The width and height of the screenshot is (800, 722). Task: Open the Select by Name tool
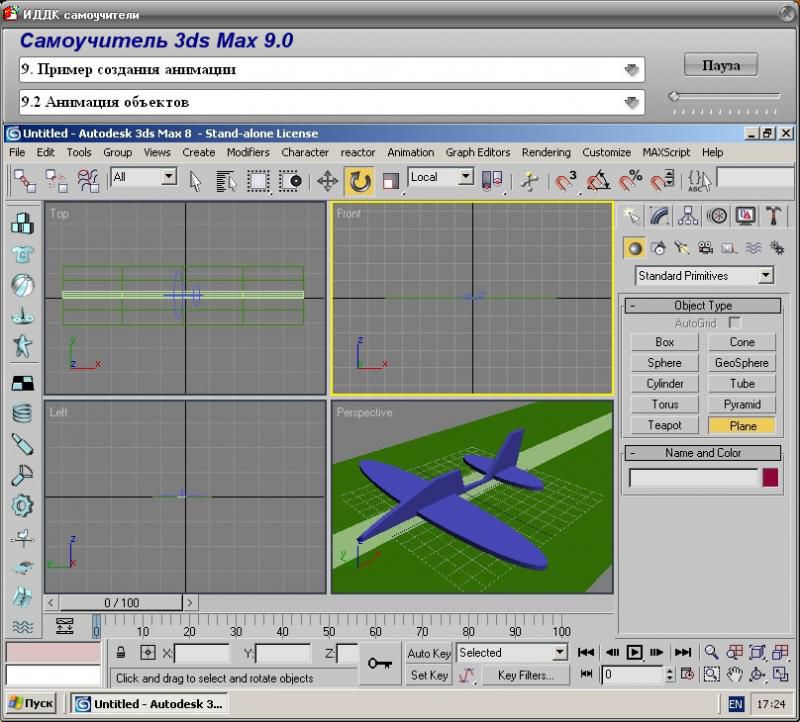point(226,181)
